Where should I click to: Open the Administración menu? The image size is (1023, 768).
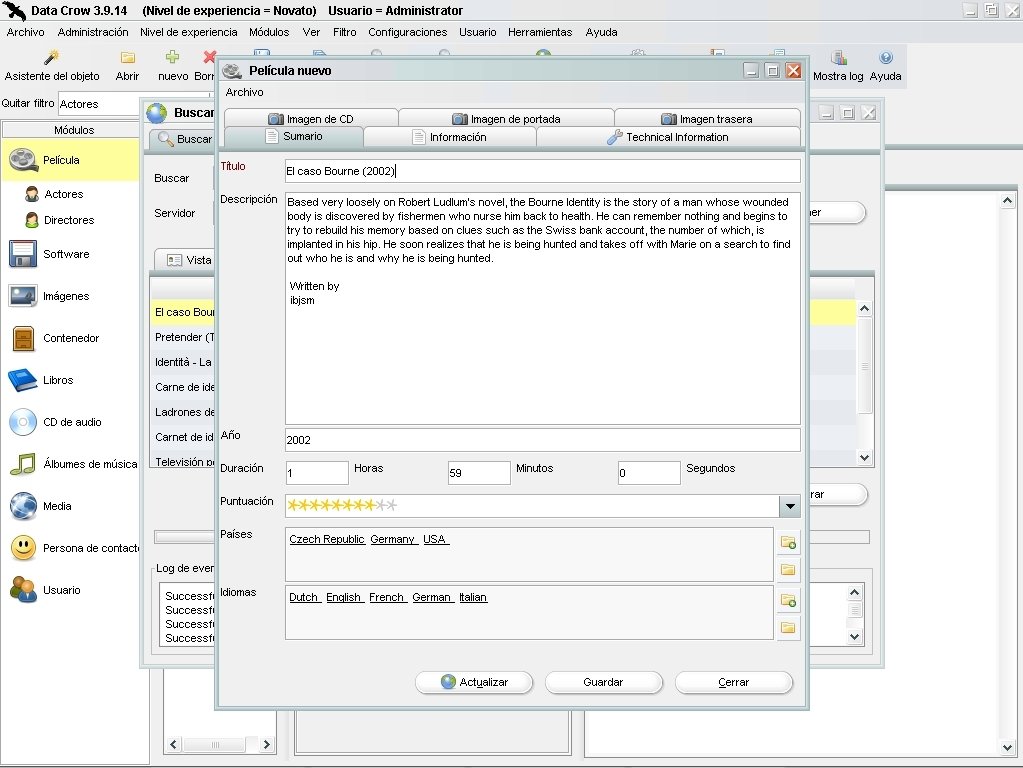tap(93, 32)
